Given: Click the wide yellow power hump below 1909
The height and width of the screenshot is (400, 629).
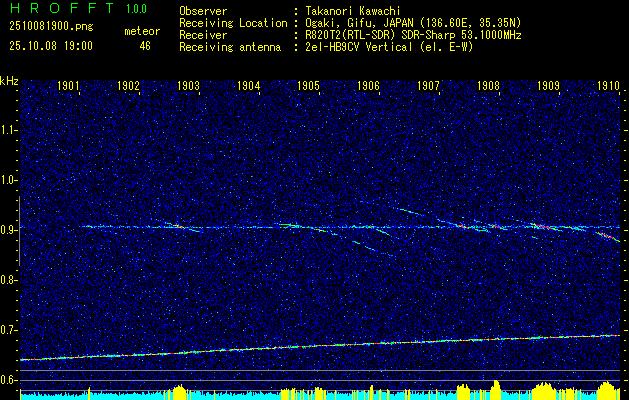Looking at the screenshot, I should click(544, 391).
